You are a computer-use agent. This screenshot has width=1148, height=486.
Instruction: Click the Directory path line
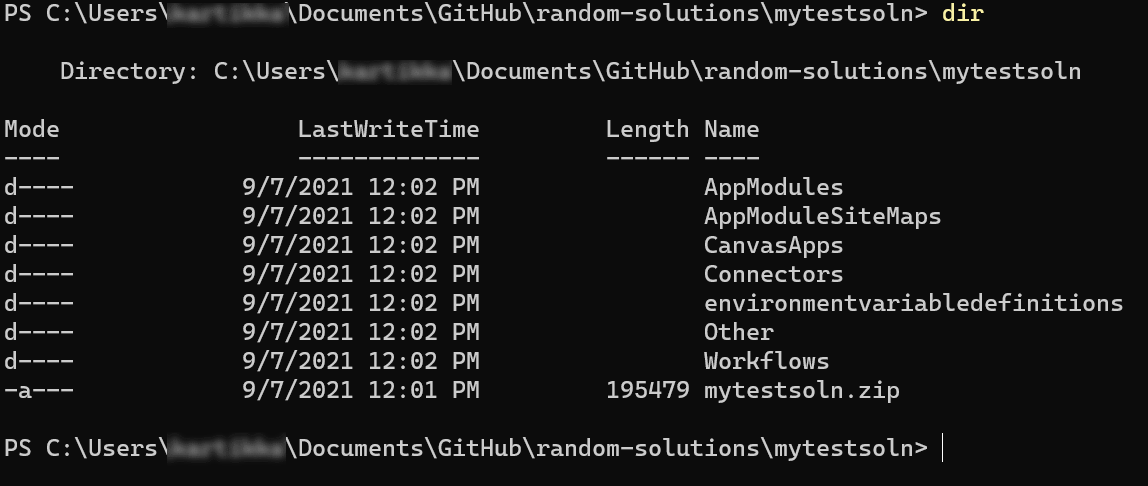(570, 71)
